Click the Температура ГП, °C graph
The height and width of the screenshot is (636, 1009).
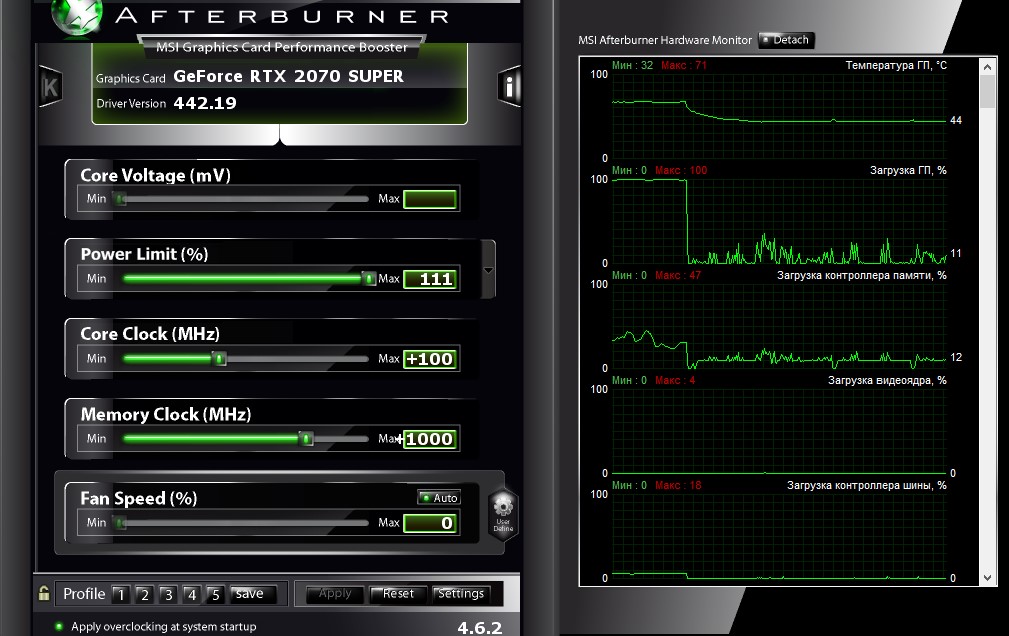click(x=779, y=116)
